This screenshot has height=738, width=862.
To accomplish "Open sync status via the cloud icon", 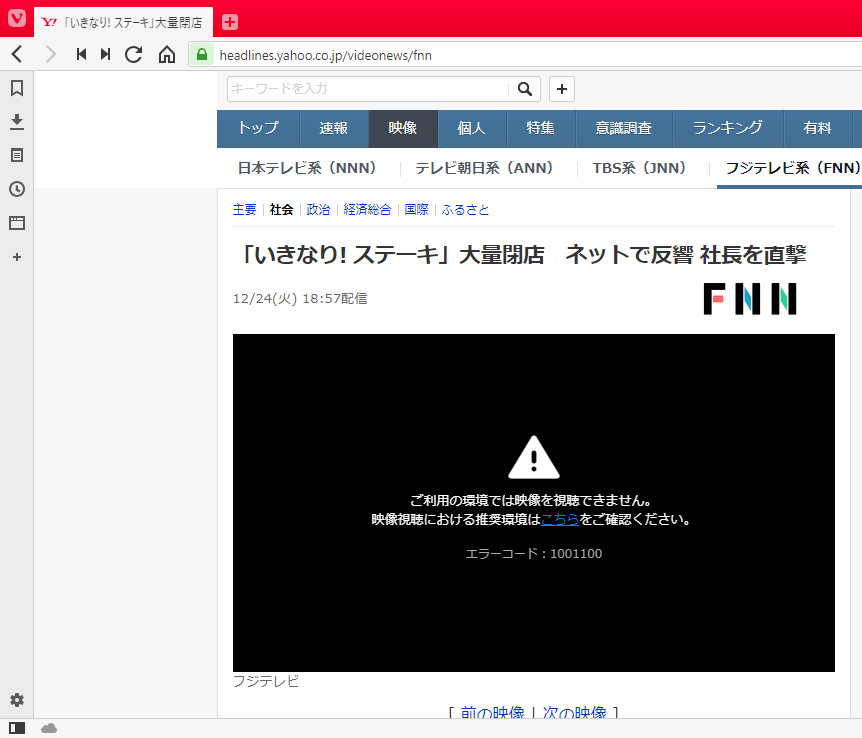I will [x=48, y=729].
